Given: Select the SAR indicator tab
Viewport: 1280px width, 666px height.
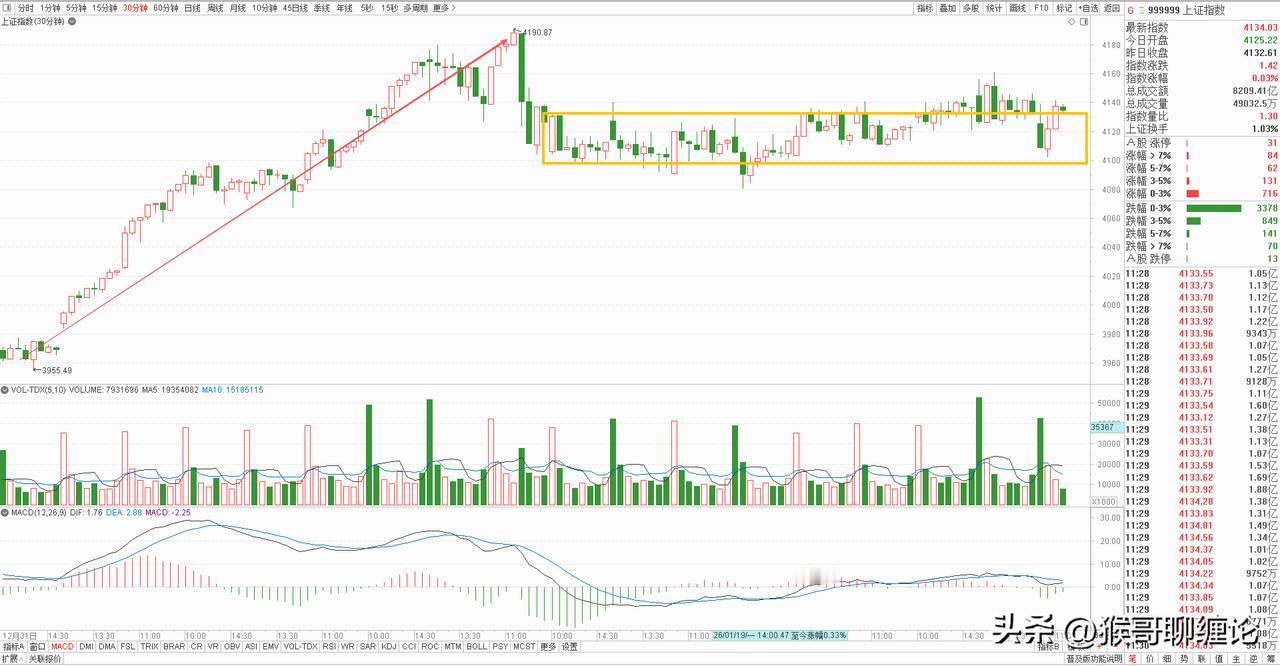Looking at the screenshot, I should pos(368,646).
